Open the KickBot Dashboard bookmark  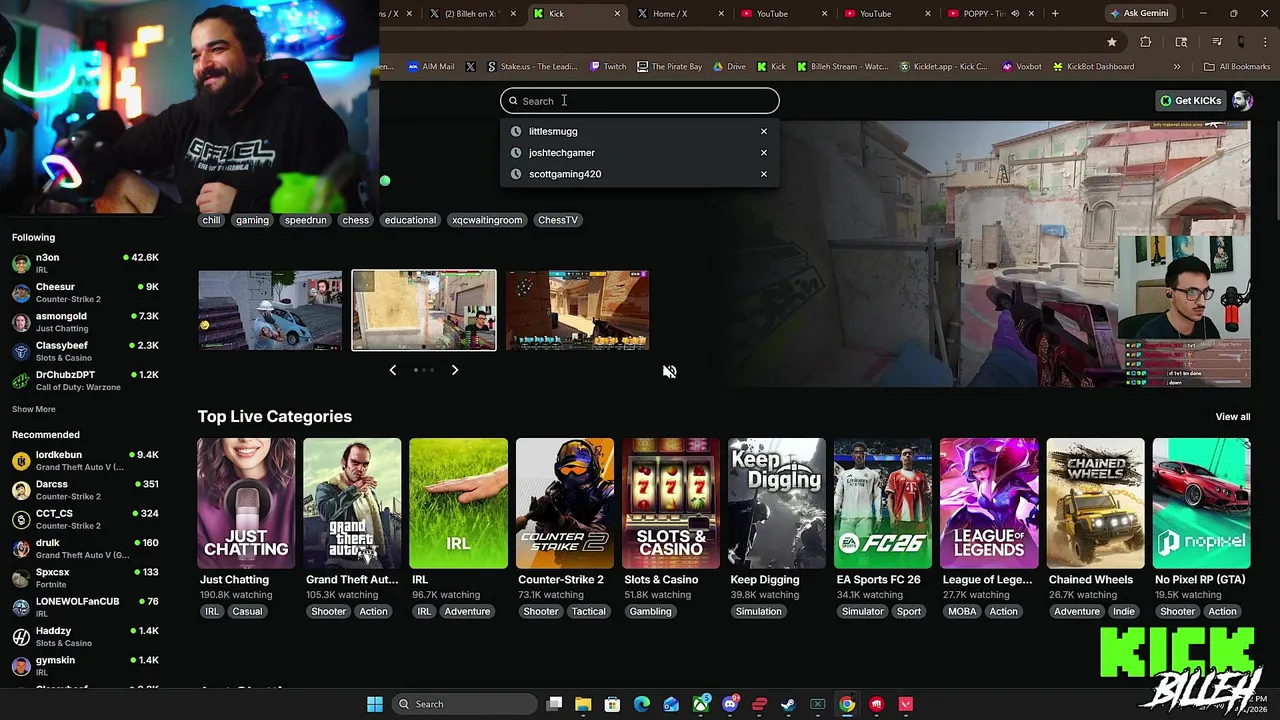(1093, 67)
